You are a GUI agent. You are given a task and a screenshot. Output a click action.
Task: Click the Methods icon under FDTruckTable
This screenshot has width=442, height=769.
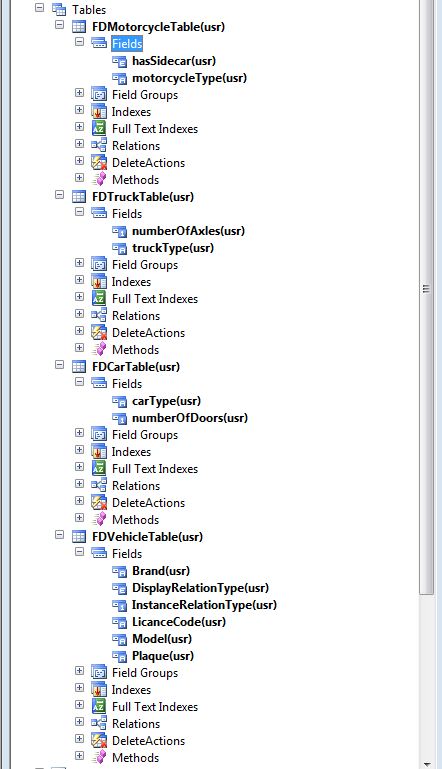tap(99, 349)
